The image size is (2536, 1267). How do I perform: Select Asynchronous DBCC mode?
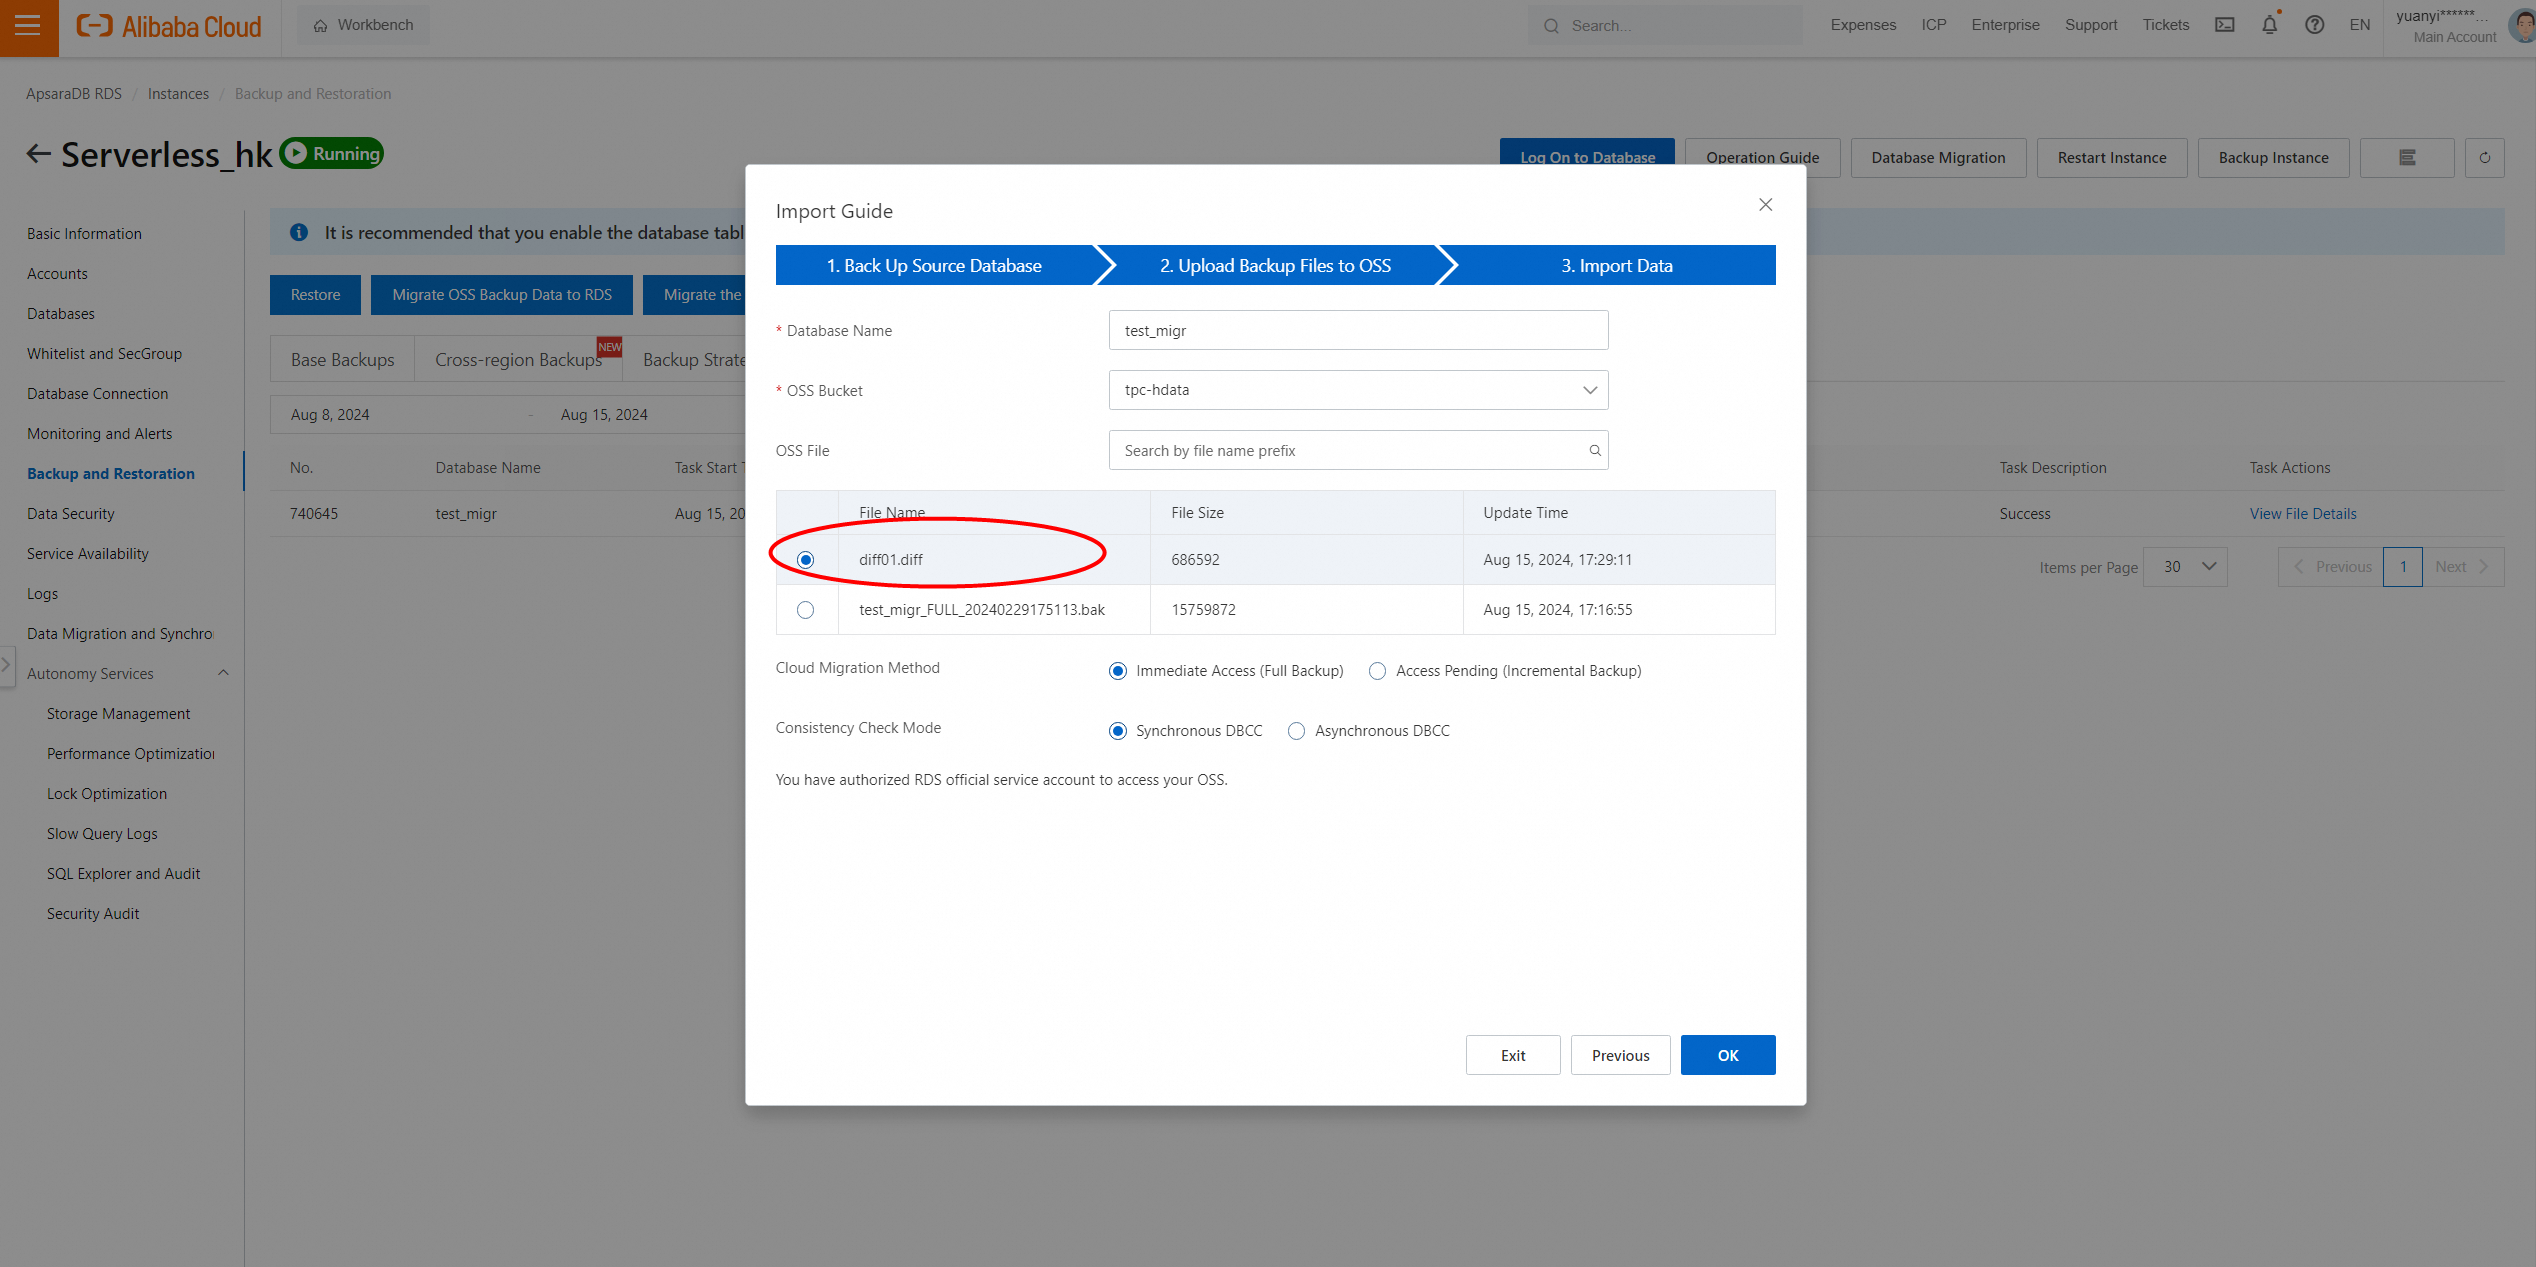click(1296, 731)
